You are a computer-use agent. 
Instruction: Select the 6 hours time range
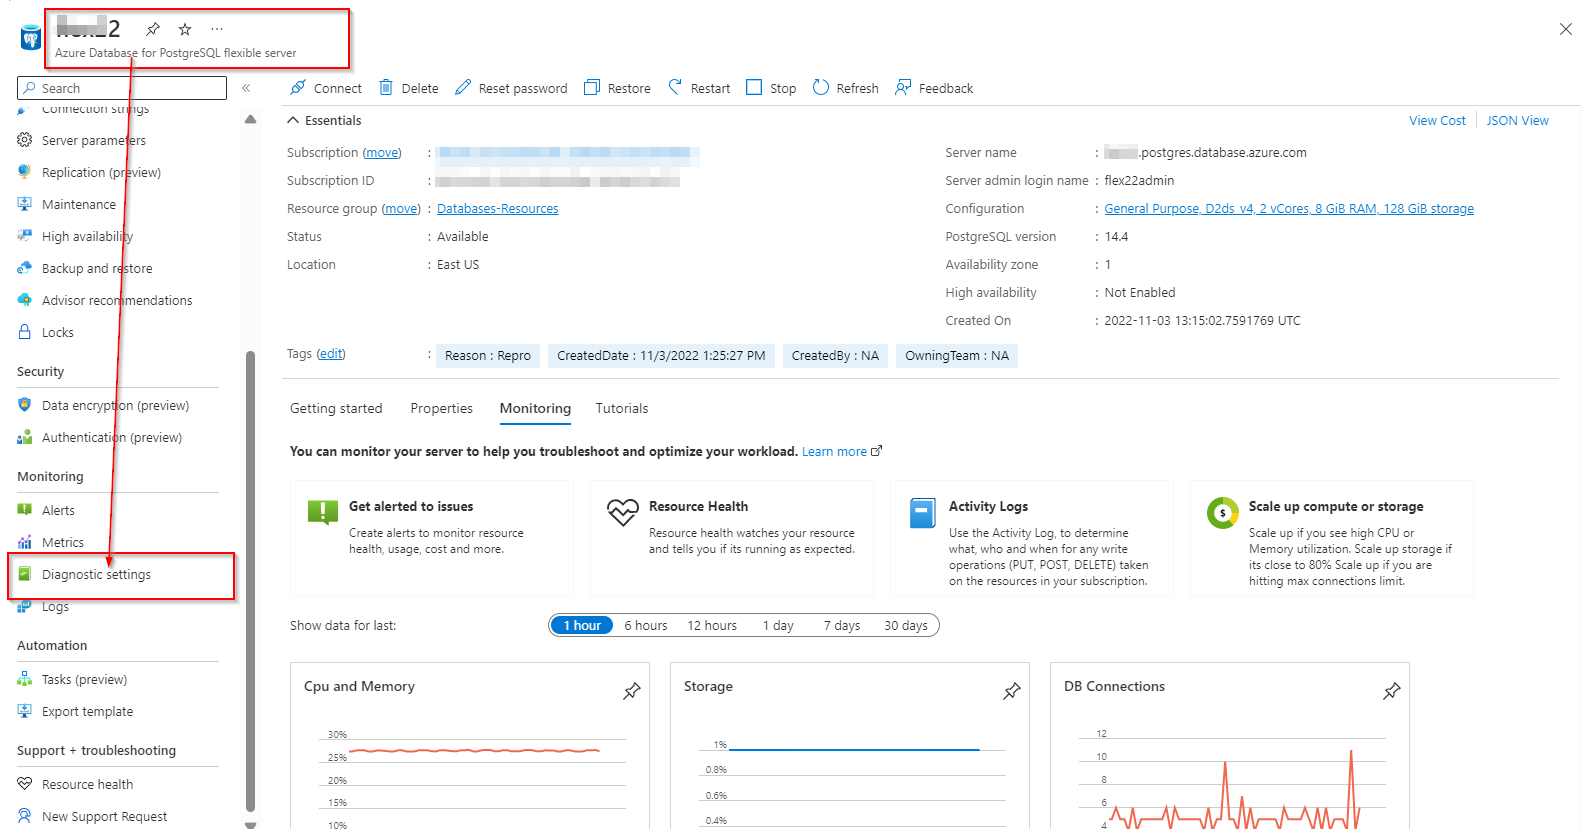[x=646, y=625]
